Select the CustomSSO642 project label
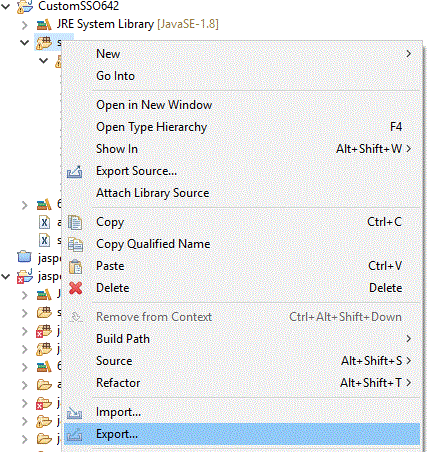This screenshot has width=446, height=452. (78, 6)
